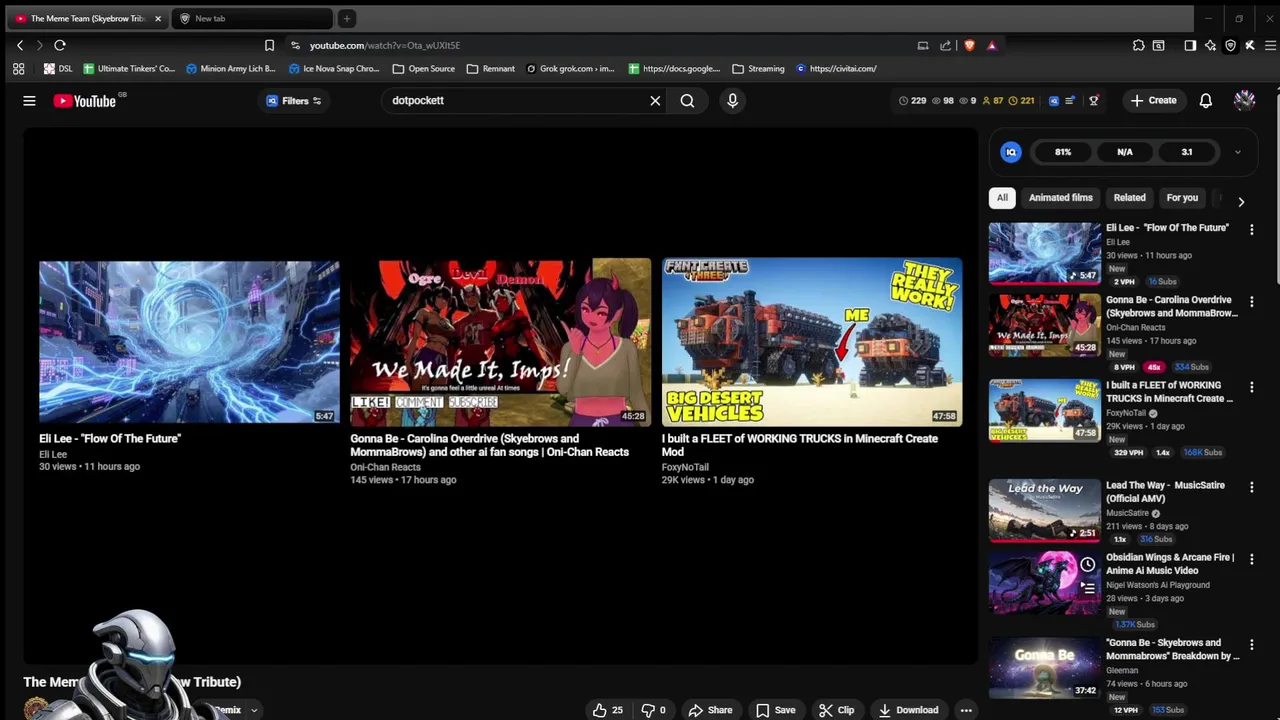
Task: Show more category chips with the right arrow
Action: pos(1241,201)
